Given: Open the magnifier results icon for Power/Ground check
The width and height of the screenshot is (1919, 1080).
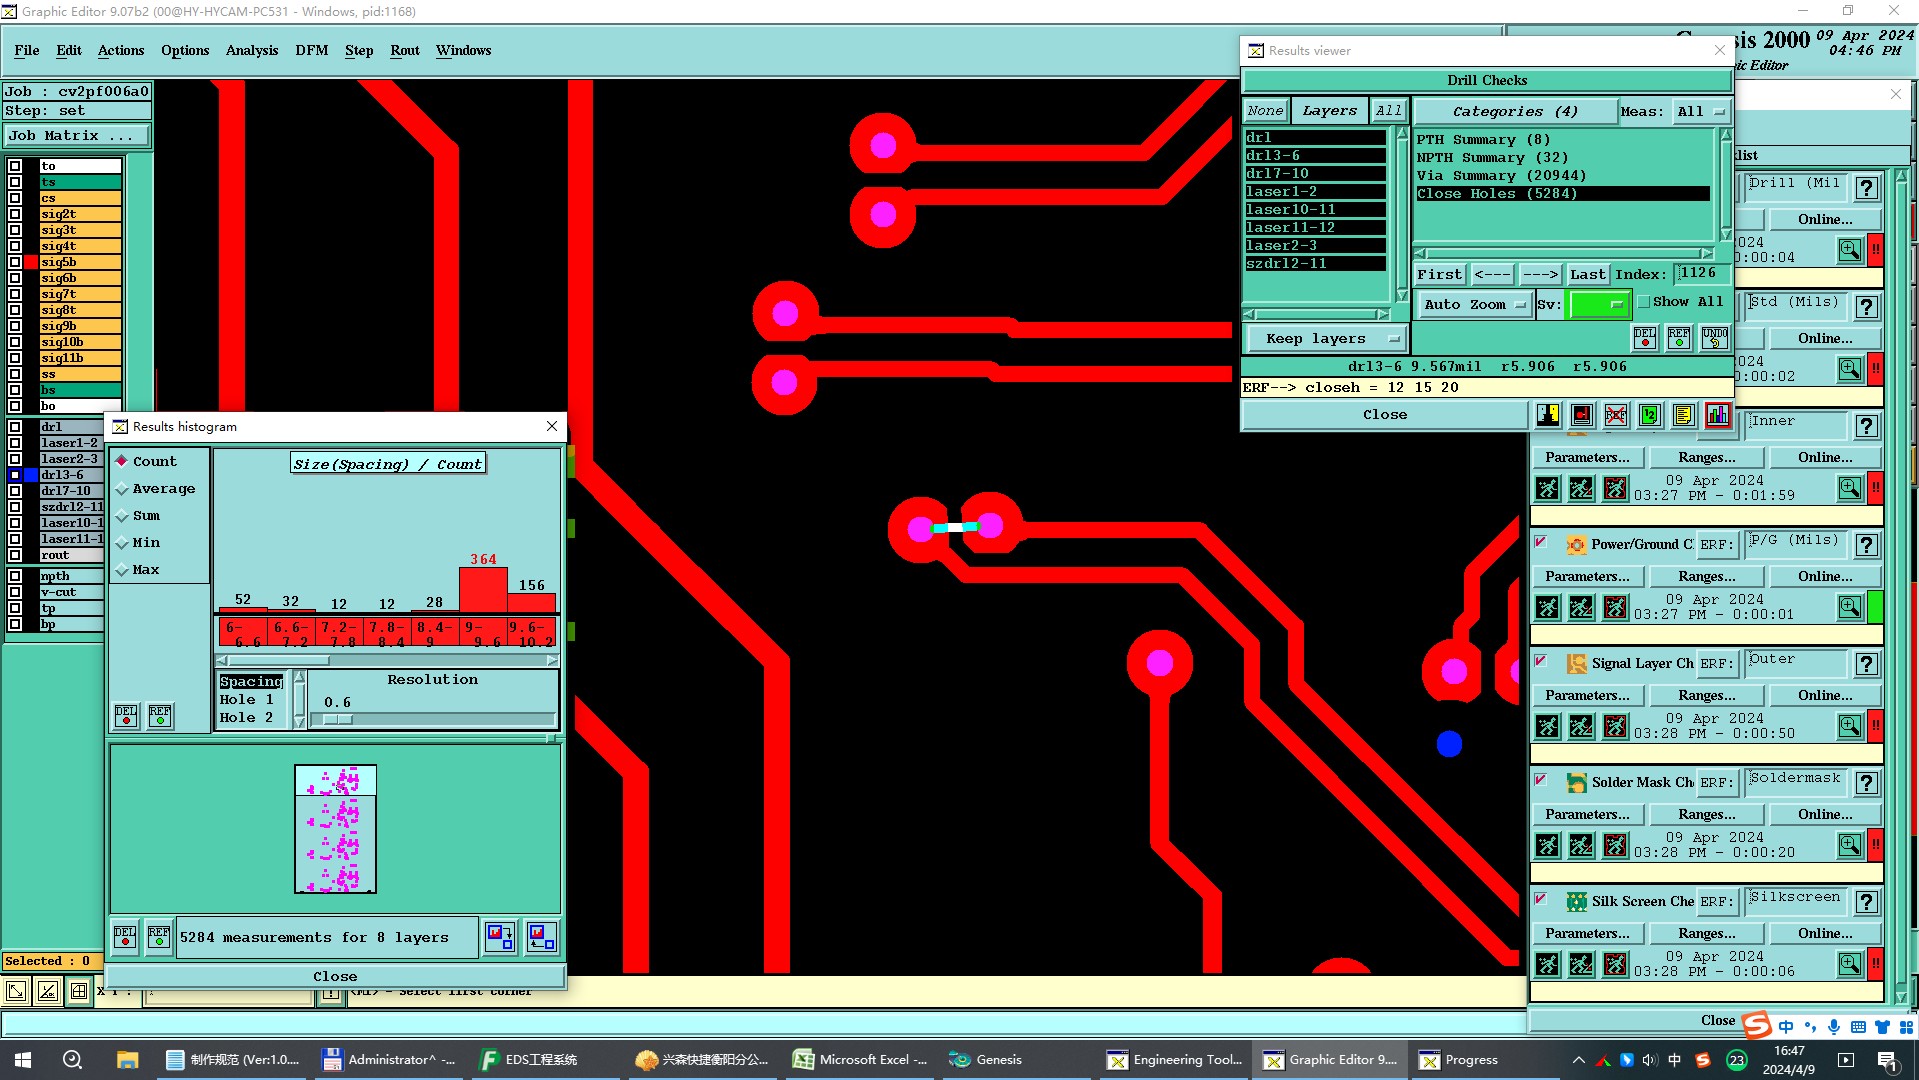Looking at the screenshot, I should pos(1850,607).
